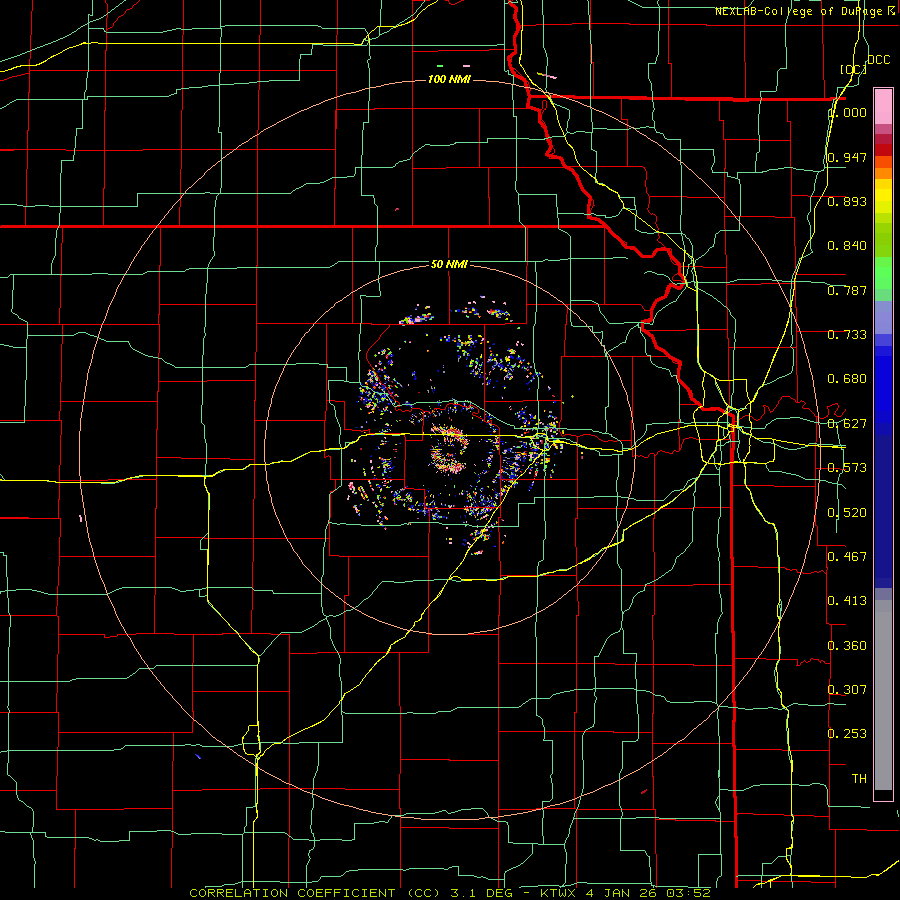
Task: Click the 1.000 value on the color scale
Action: pyautogui.click(x=847, y=112)
